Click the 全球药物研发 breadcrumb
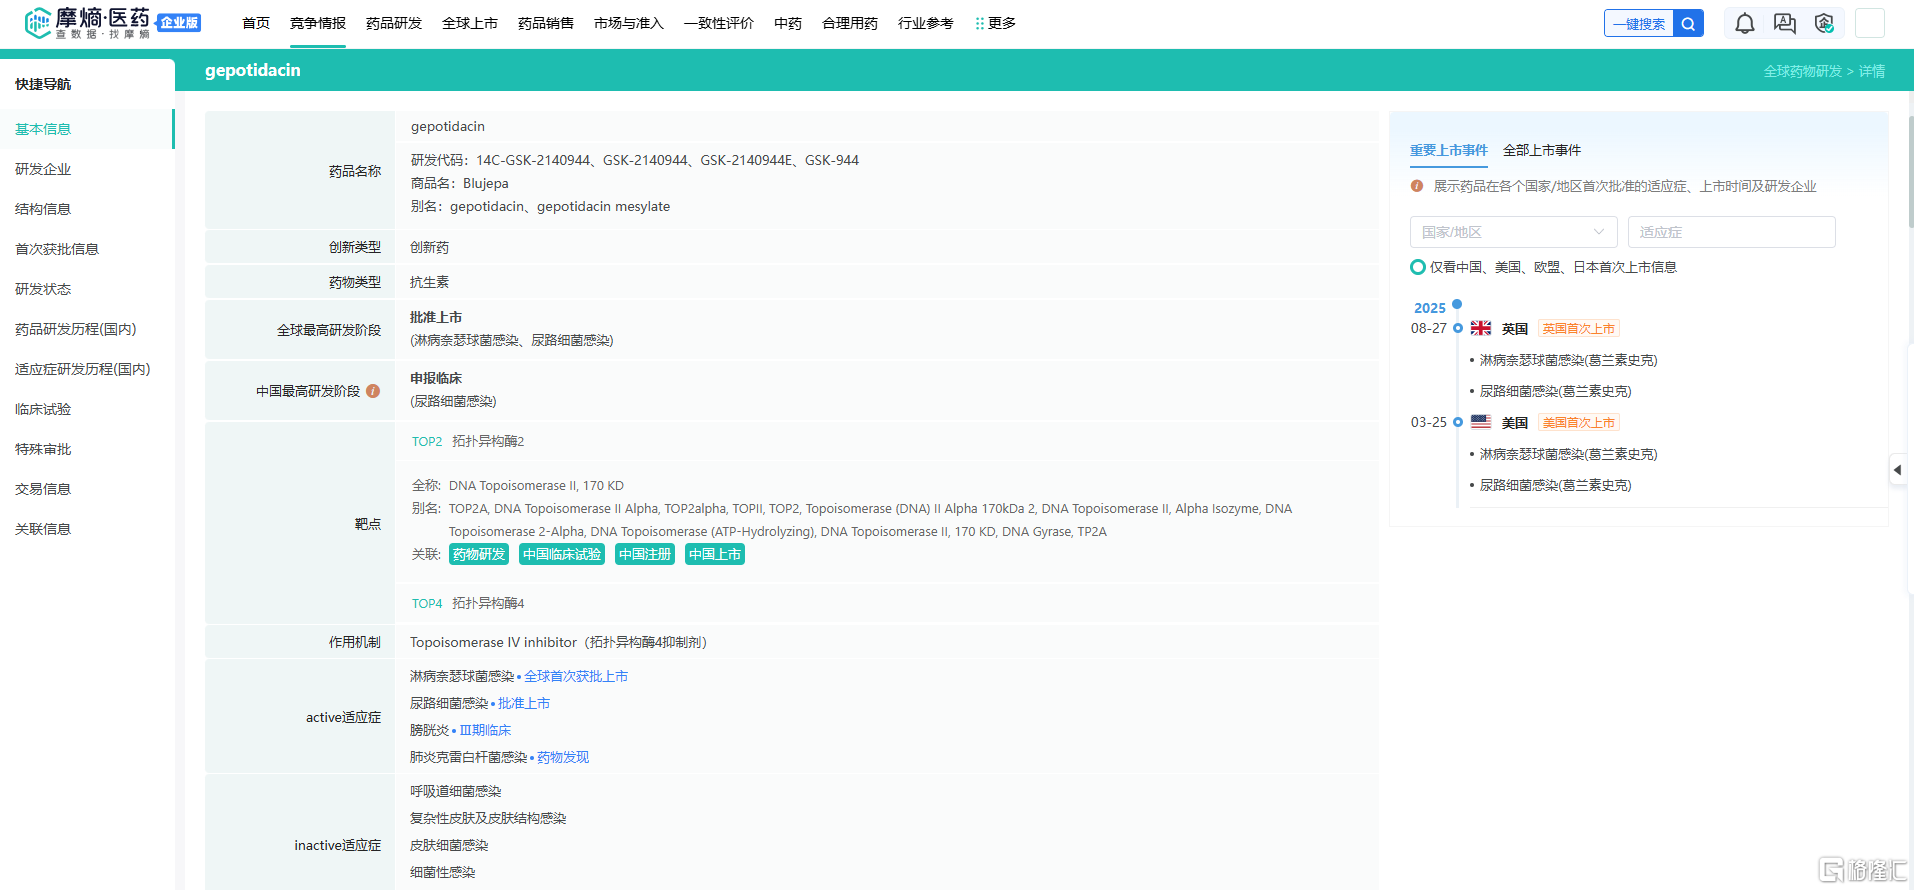Screen dimensions: 1914x890 pyautogui.click(x=1802, y=71)
